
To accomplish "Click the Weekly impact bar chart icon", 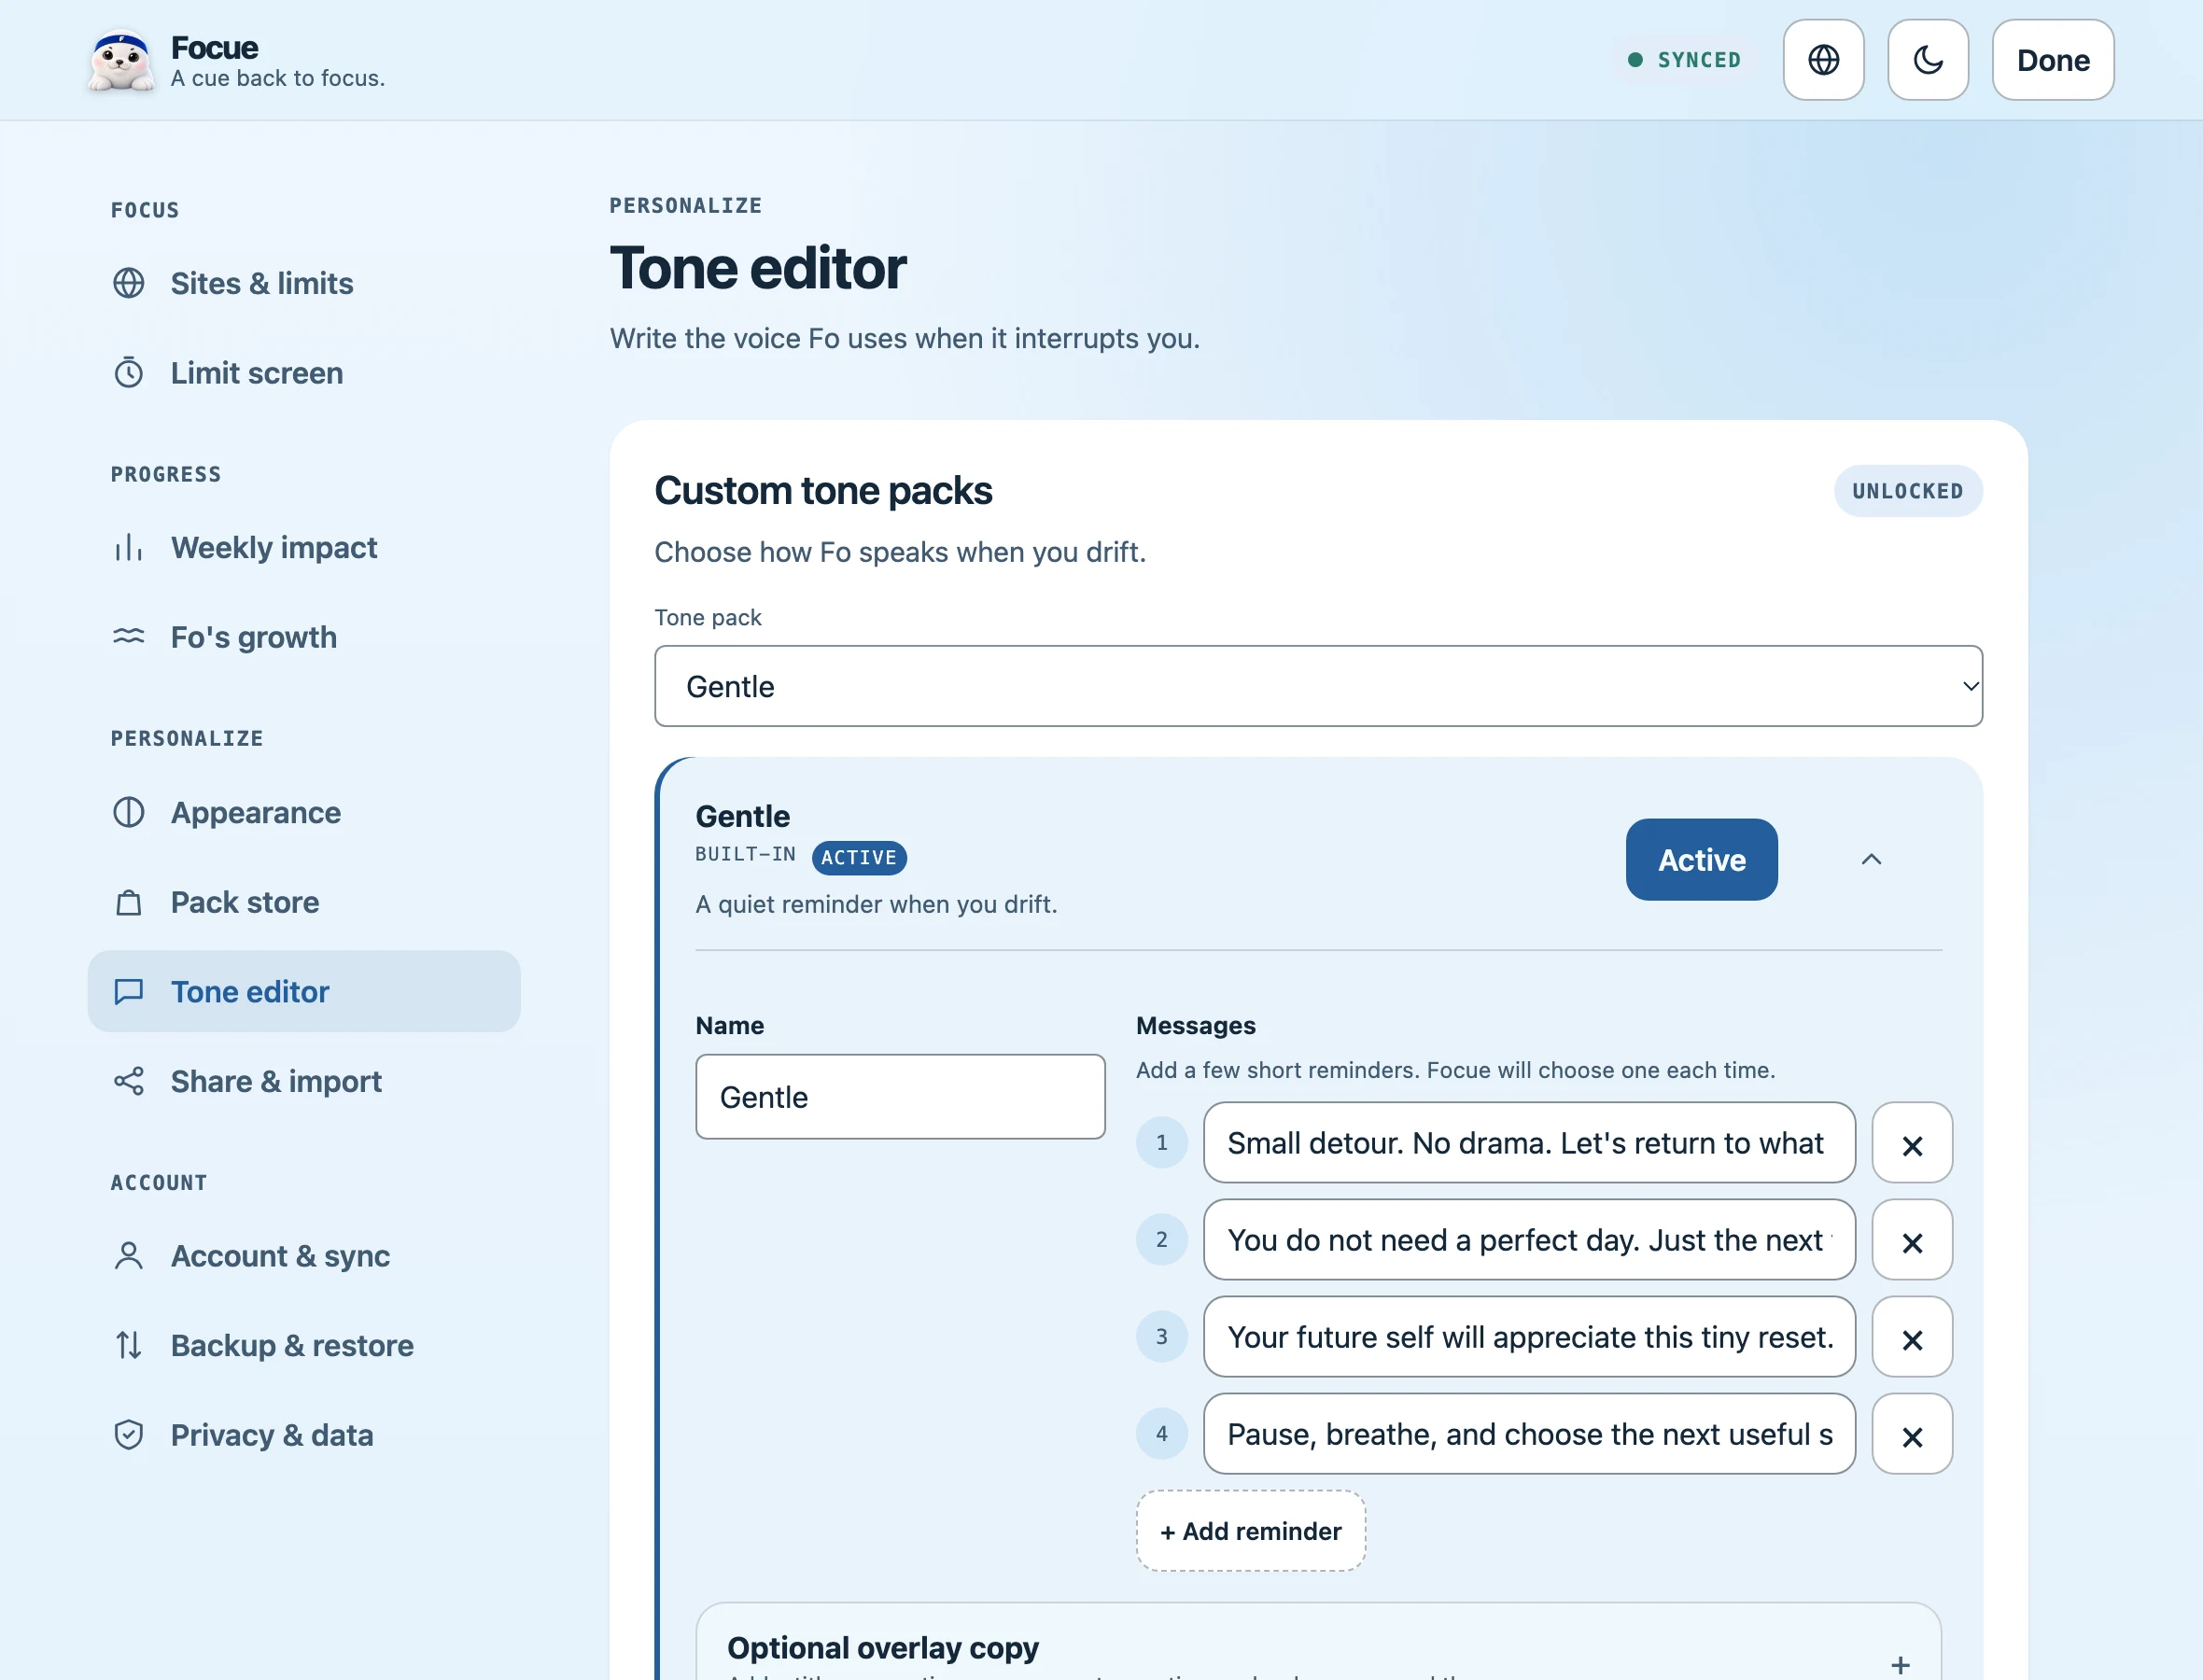I will click(129, 548).
